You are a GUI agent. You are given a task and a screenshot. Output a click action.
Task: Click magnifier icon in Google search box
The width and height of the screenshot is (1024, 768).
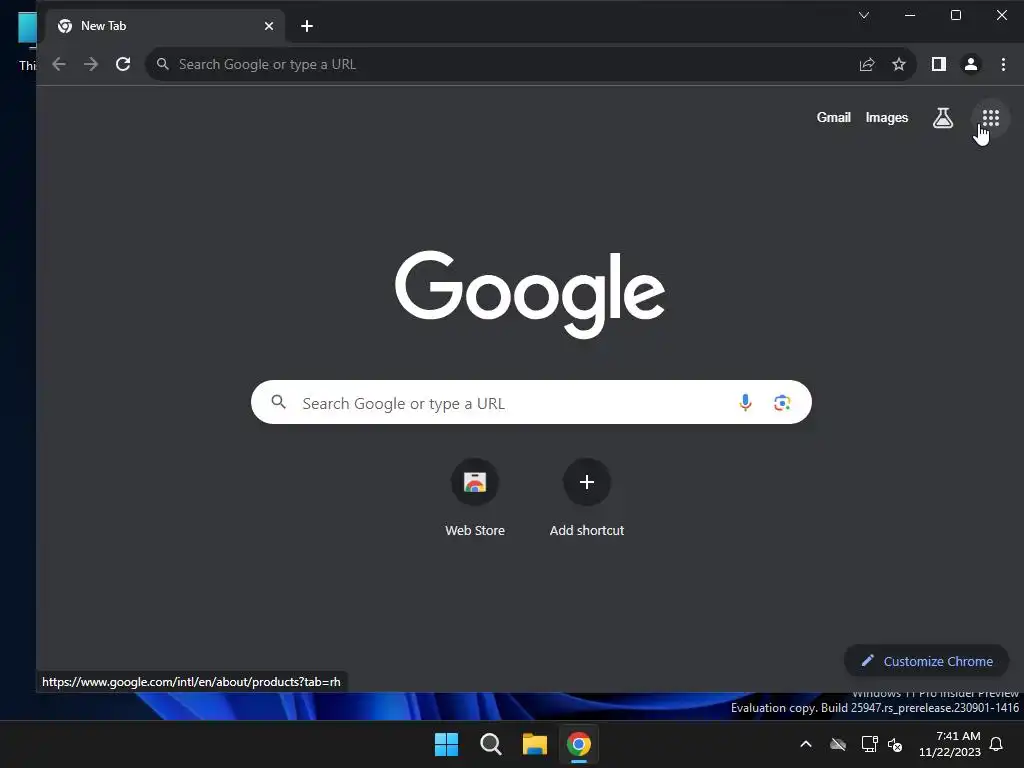click(x=278, y=402)
